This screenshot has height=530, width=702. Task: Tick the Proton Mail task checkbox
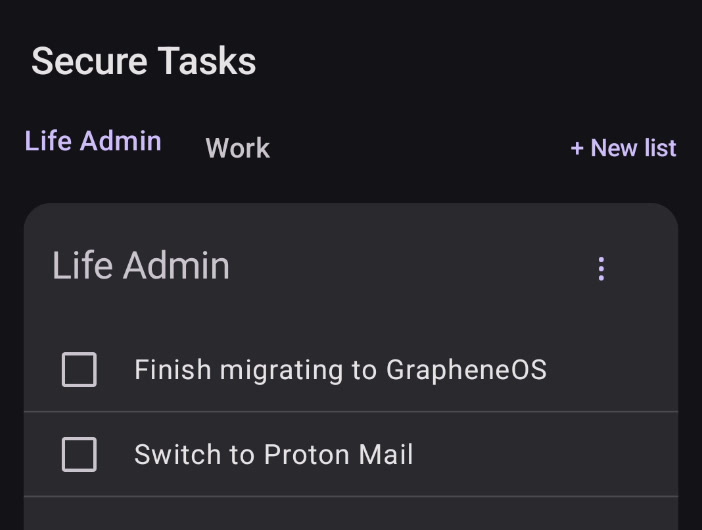click(x=79, y=454)
